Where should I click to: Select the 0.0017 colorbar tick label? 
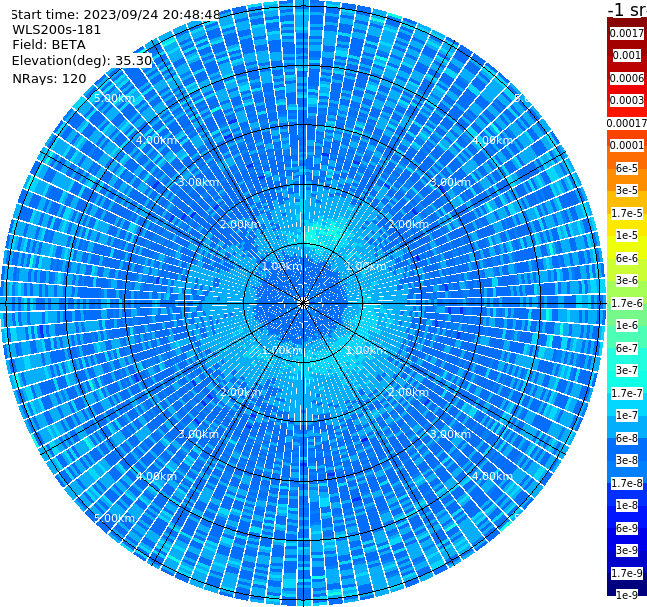pyautogui.click(x=627, y=33)
